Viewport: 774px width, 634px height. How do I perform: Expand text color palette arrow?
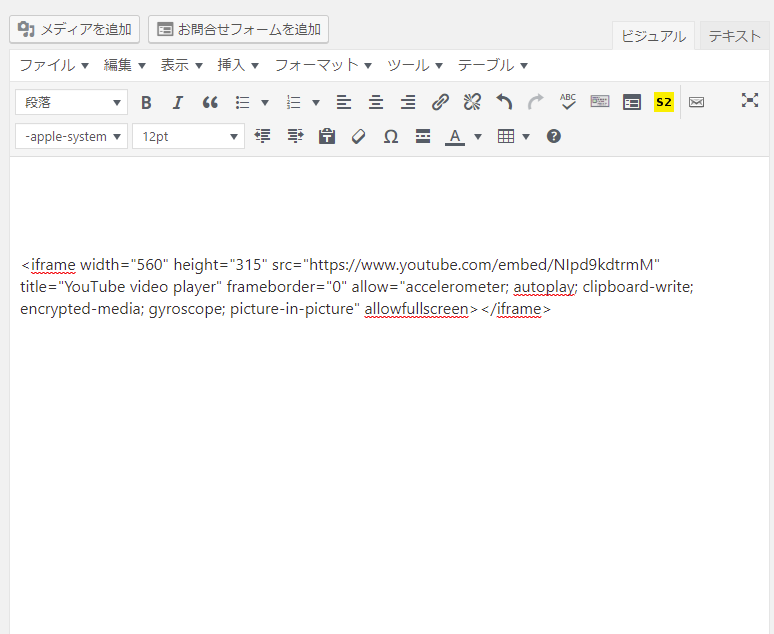point(478,137)
